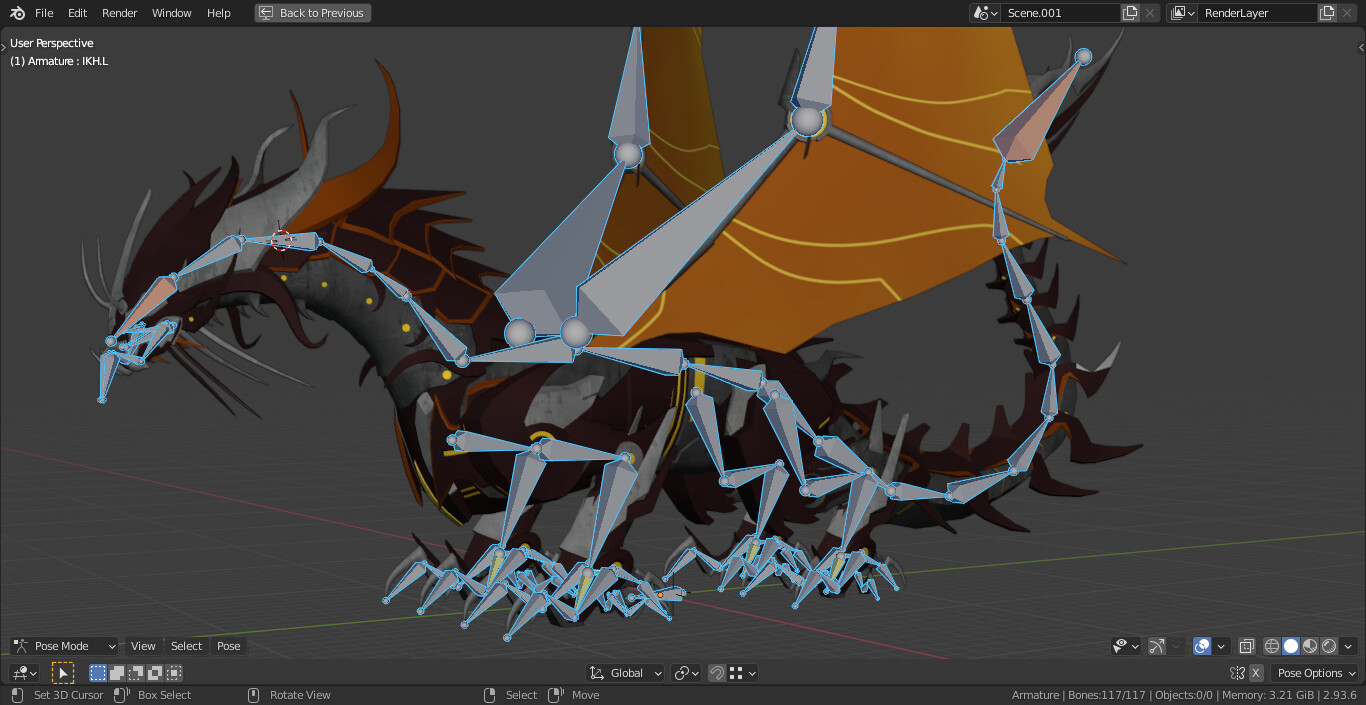This screenshot has height=705, width=1366.
Task: Select the Tweak tool in the toolbar
Action: (63, 672)
